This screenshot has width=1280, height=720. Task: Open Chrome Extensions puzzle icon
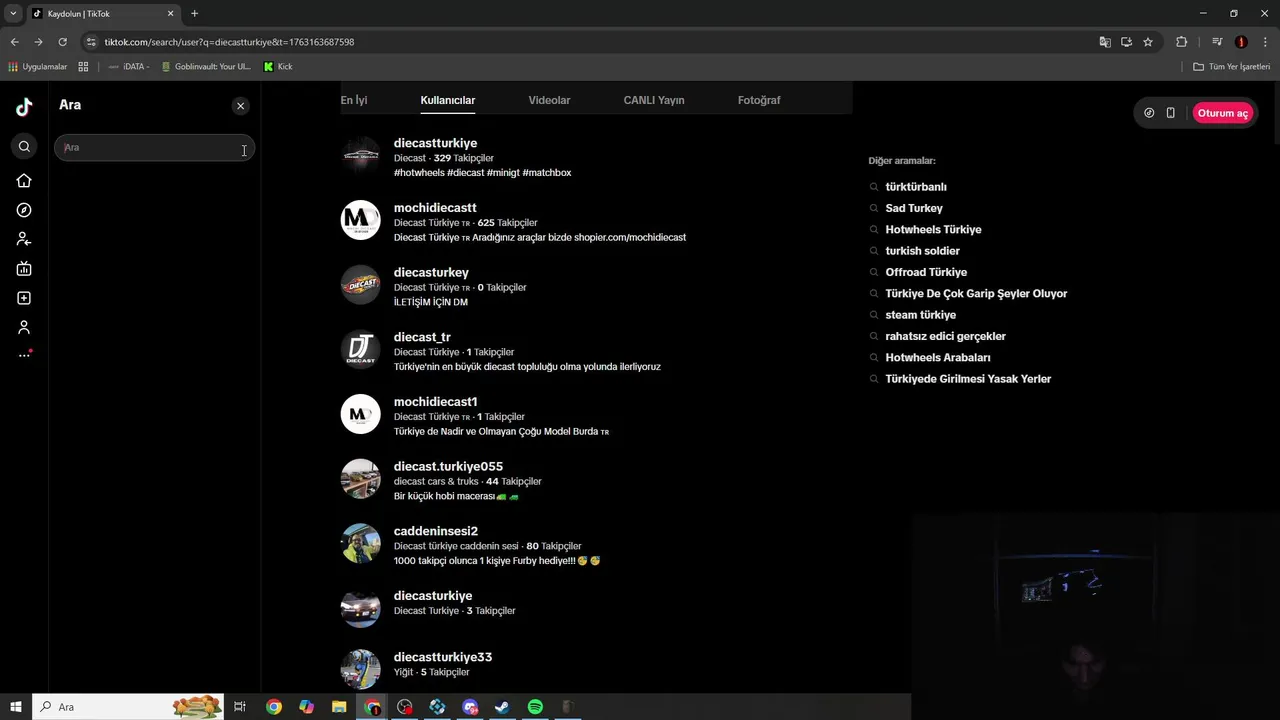tap(1181, 42)
